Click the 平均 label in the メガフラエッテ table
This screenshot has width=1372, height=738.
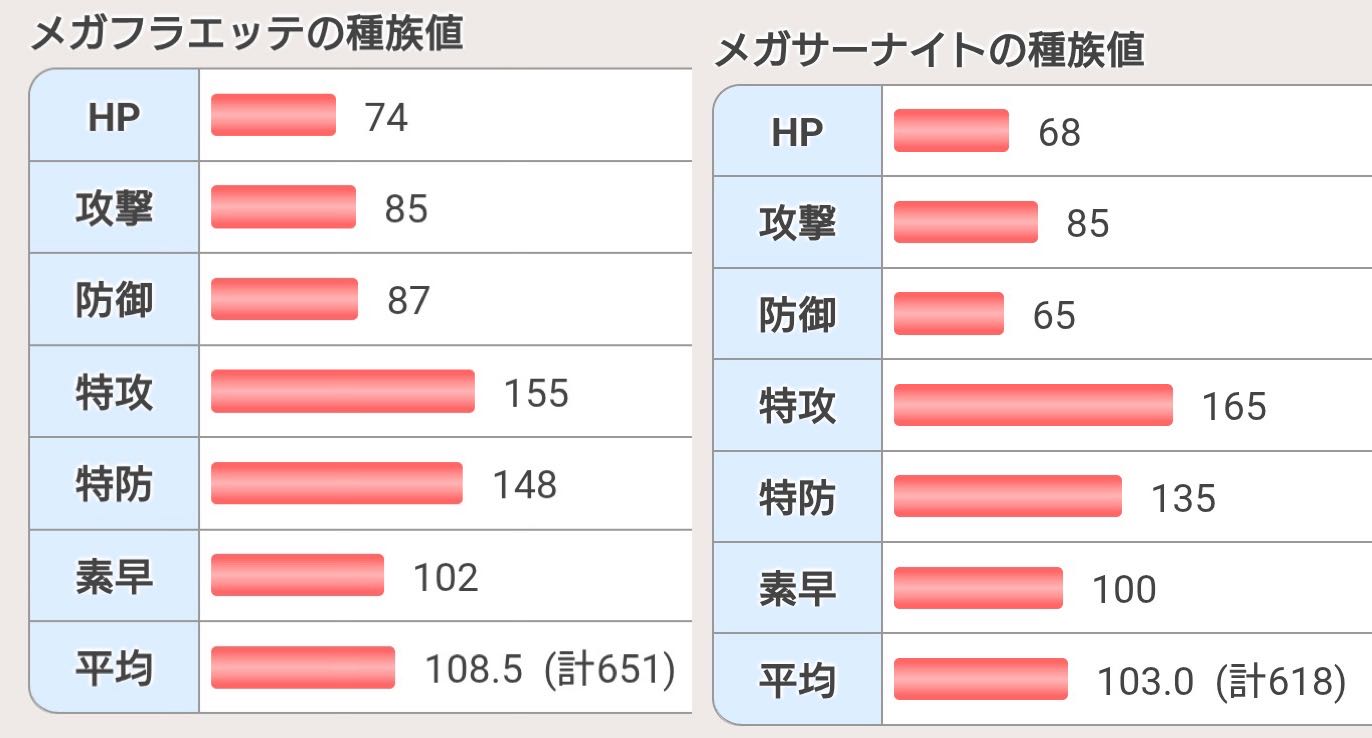114,668
